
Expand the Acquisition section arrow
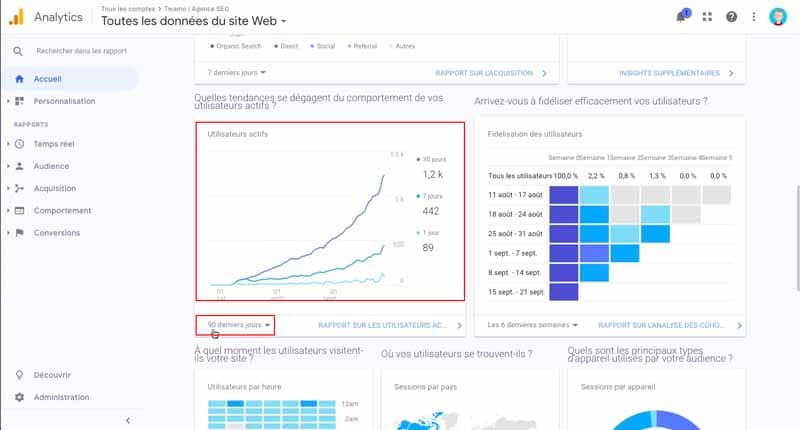8,188
